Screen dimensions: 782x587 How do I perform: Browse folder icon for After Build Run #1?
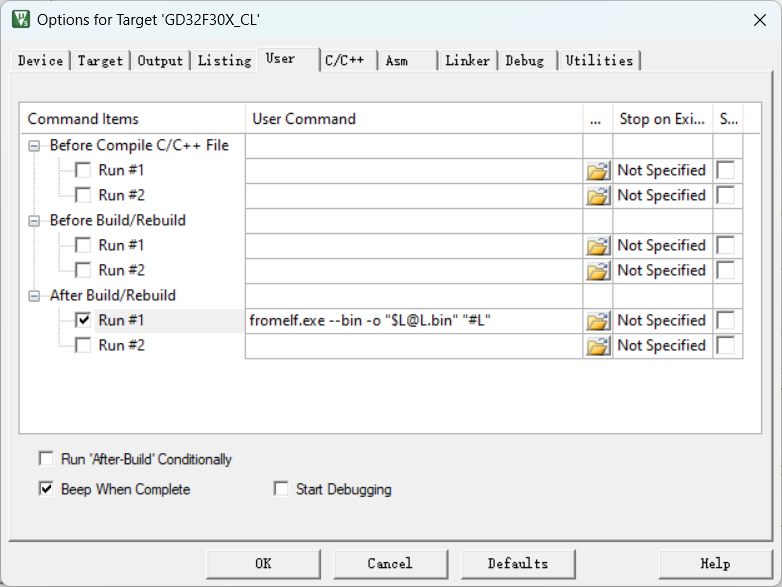(x=598, y=321)
